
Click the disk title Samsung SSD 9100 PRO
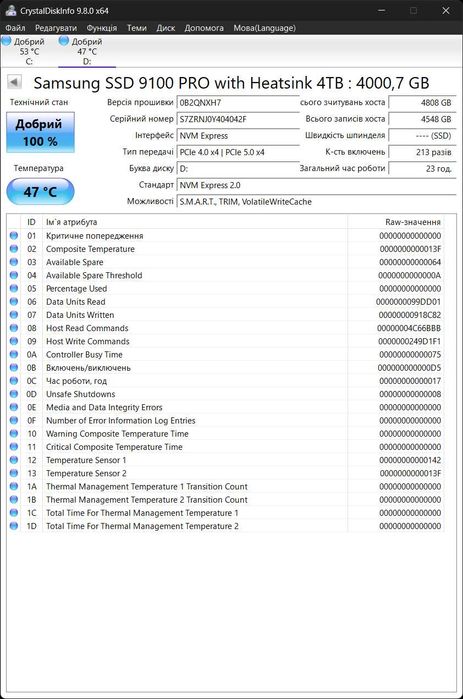231,83
